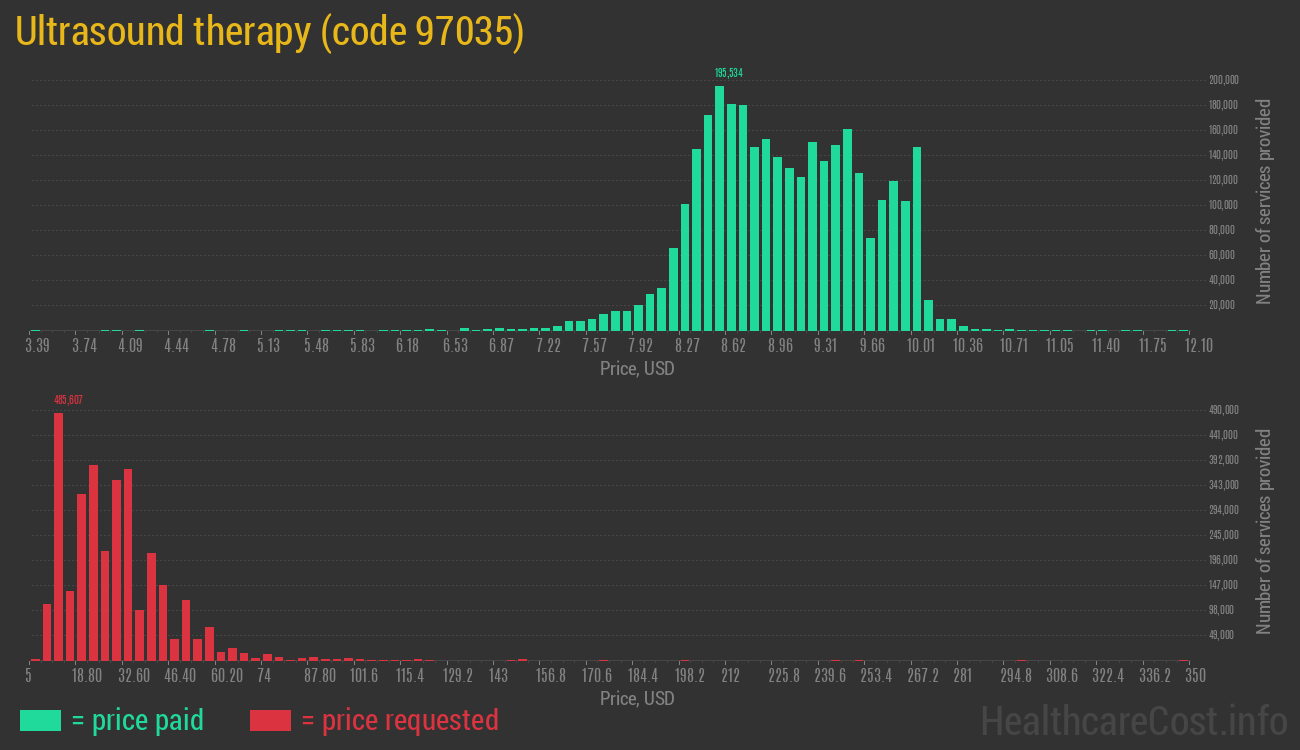
Task: Click the 485,607 peak value label
Action: click(68, 400)
